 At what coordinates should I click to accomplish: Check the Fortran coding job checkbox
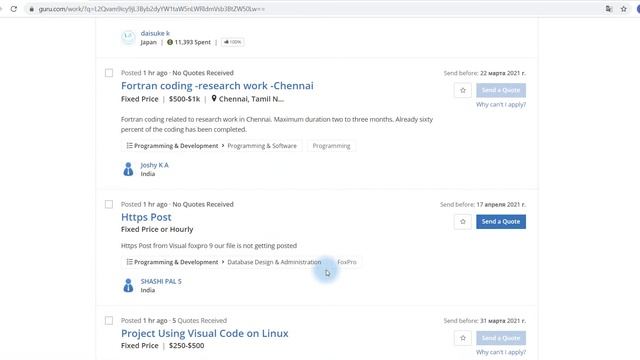pos(109,73)
